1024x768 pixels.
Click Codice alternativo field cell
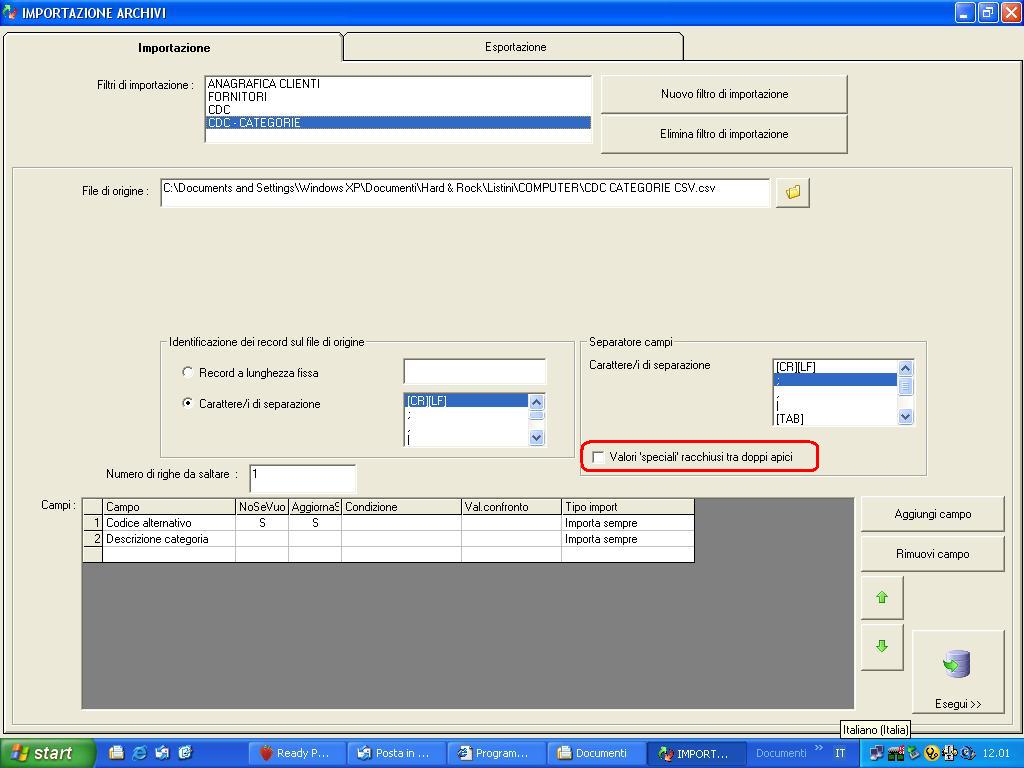click(169, 523)
